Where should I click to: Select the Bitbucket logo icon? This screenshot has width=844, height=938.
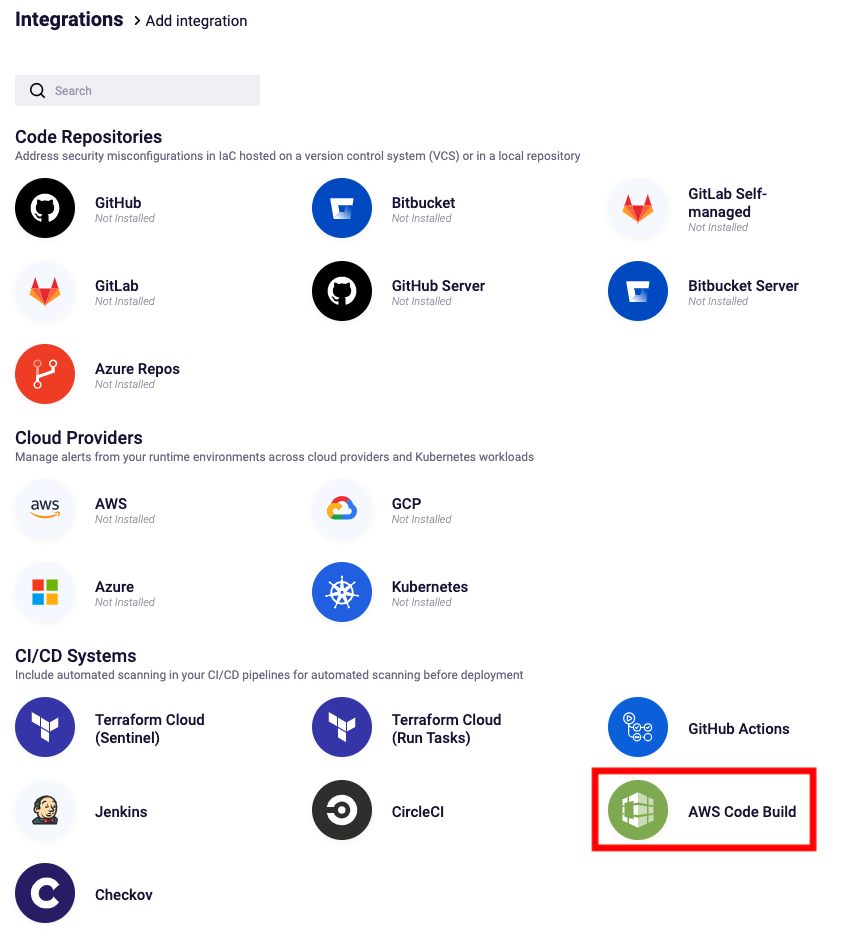[342, 208]
